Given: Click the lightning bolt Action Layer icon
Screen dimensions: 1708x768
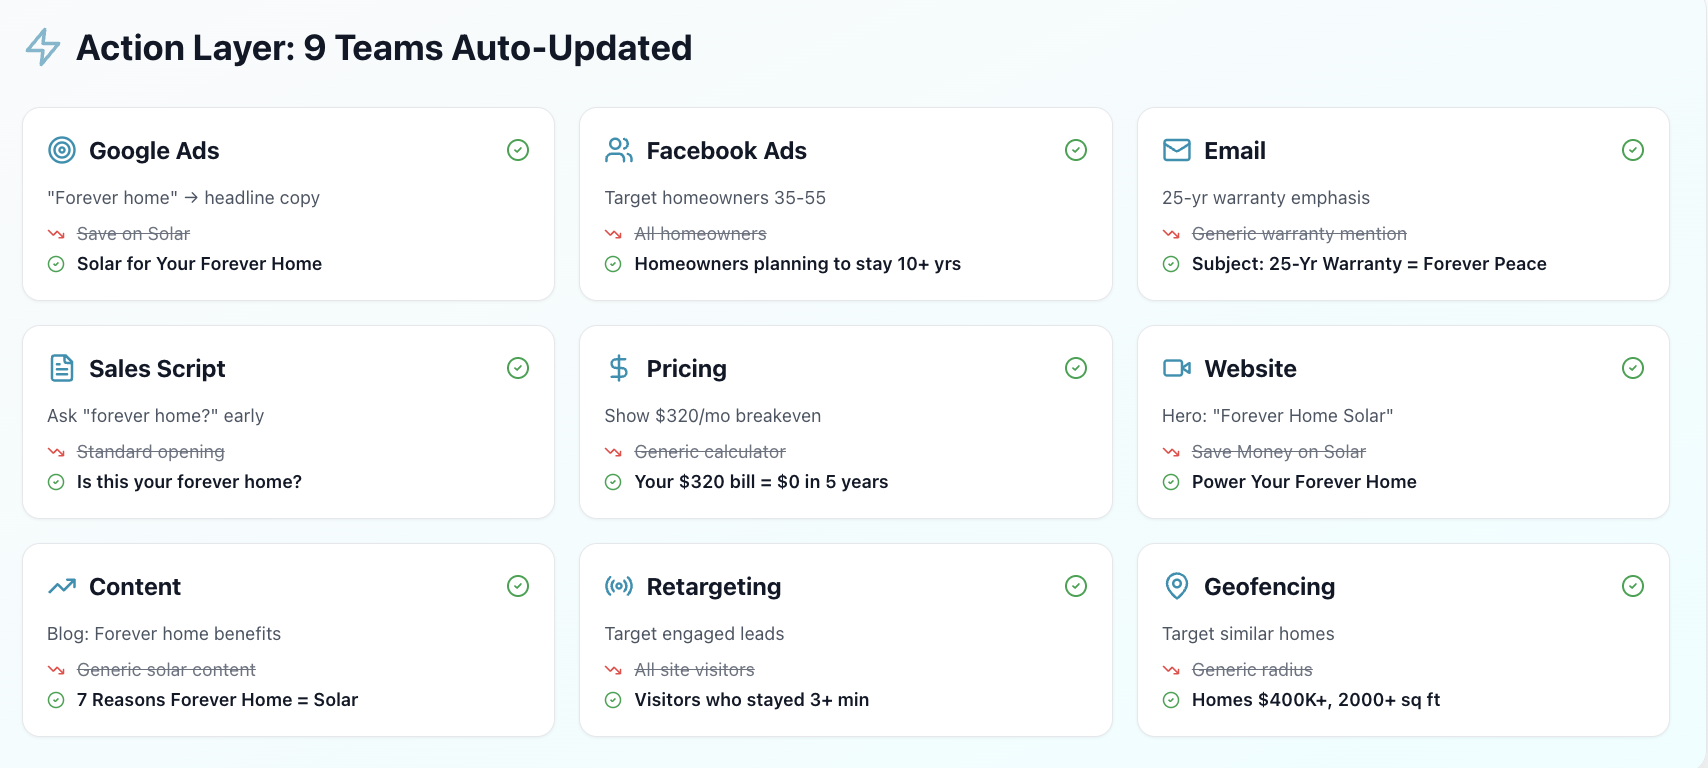Looking at the screenshot, I should pos(43,47).
